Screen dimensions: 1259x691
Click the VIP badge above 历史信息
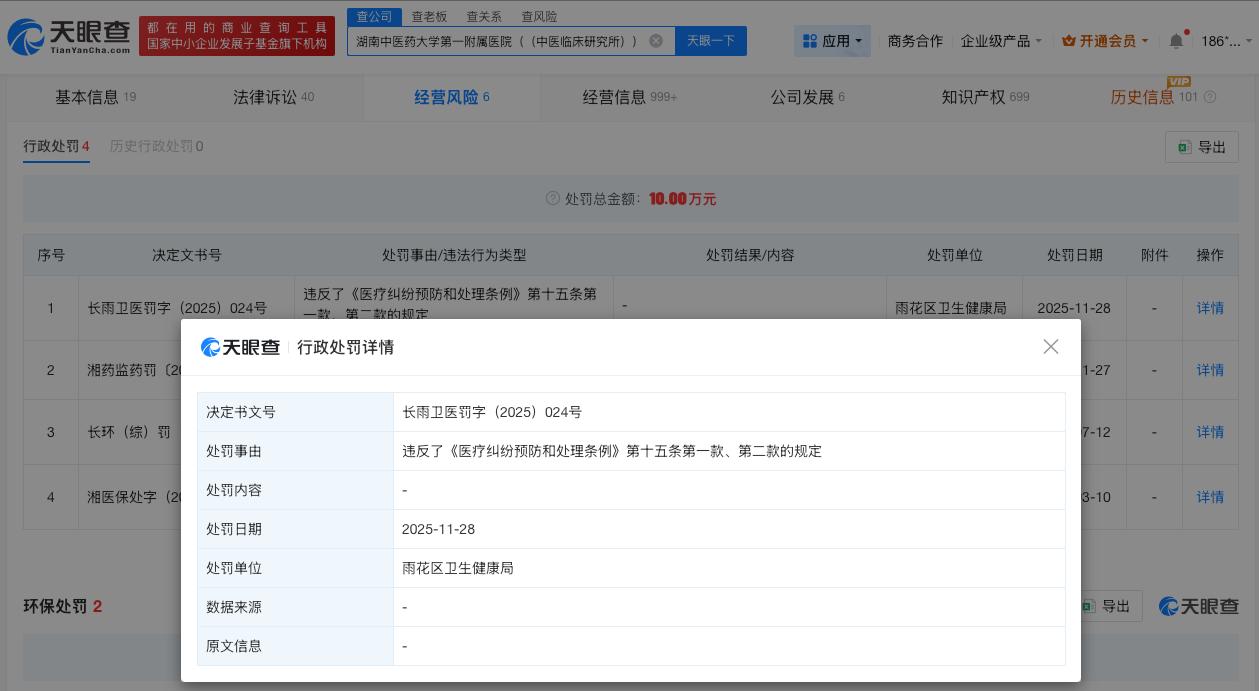[x=1178, y=84]
